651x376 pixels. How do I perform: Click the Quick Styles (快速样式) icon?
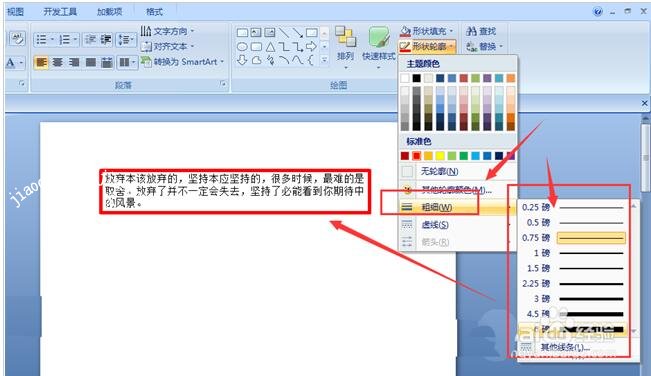(x=378, y=38)
